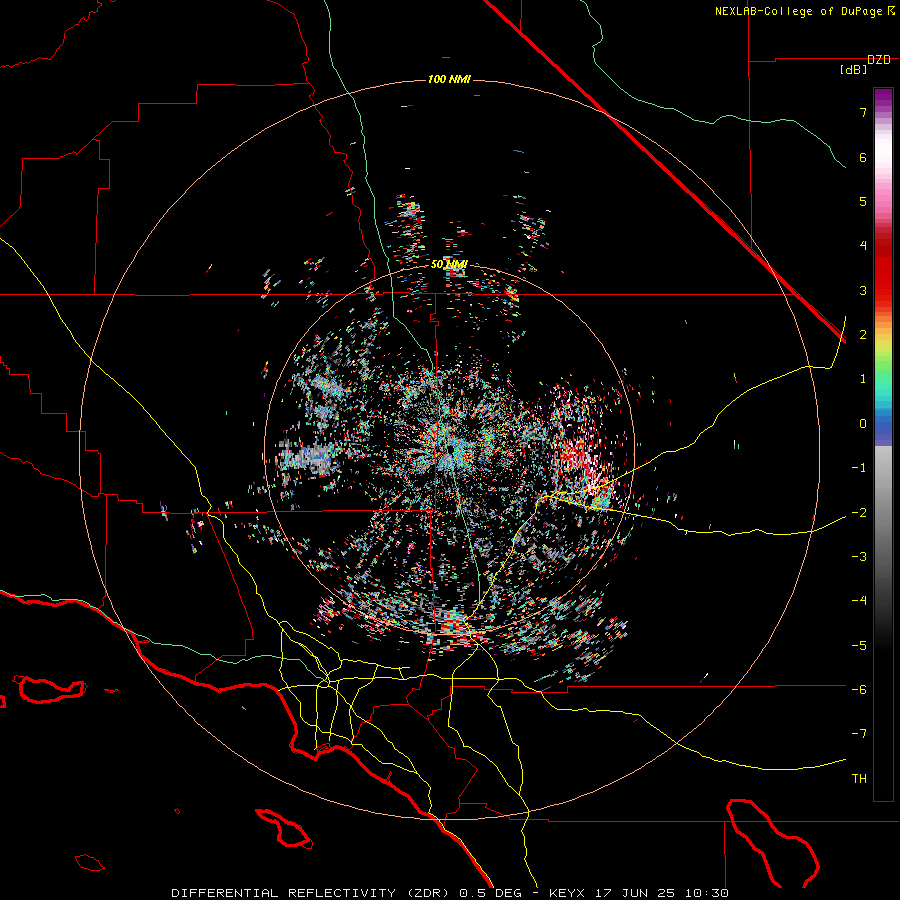Click the 17 JUN 25 date text
Screen dimensions: 900x900
click(x=633, y=893)
